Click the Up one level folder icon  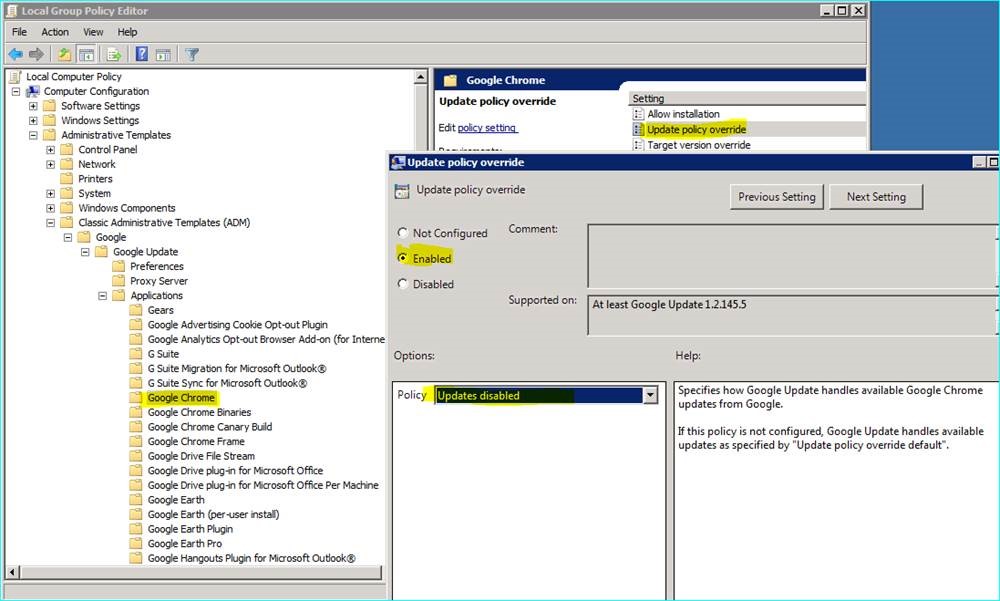(64, 55)
